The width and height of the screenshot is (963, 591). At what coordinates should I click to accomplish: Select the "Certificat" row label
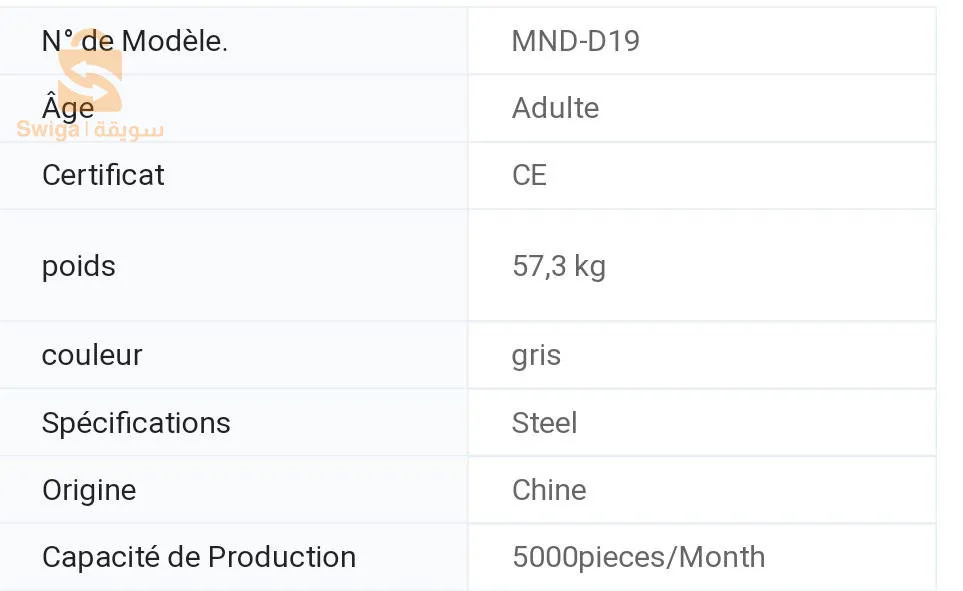pyautogui.click(x=103, y=175)
